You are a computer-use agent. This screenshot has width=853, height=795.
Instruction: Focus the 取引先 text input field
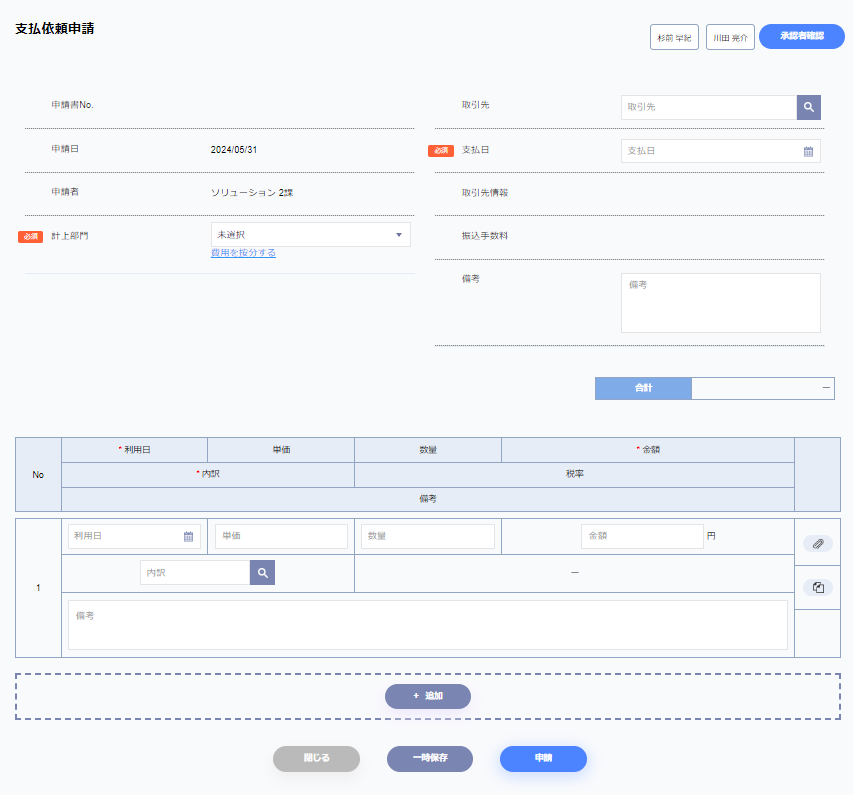click(708, 107)
